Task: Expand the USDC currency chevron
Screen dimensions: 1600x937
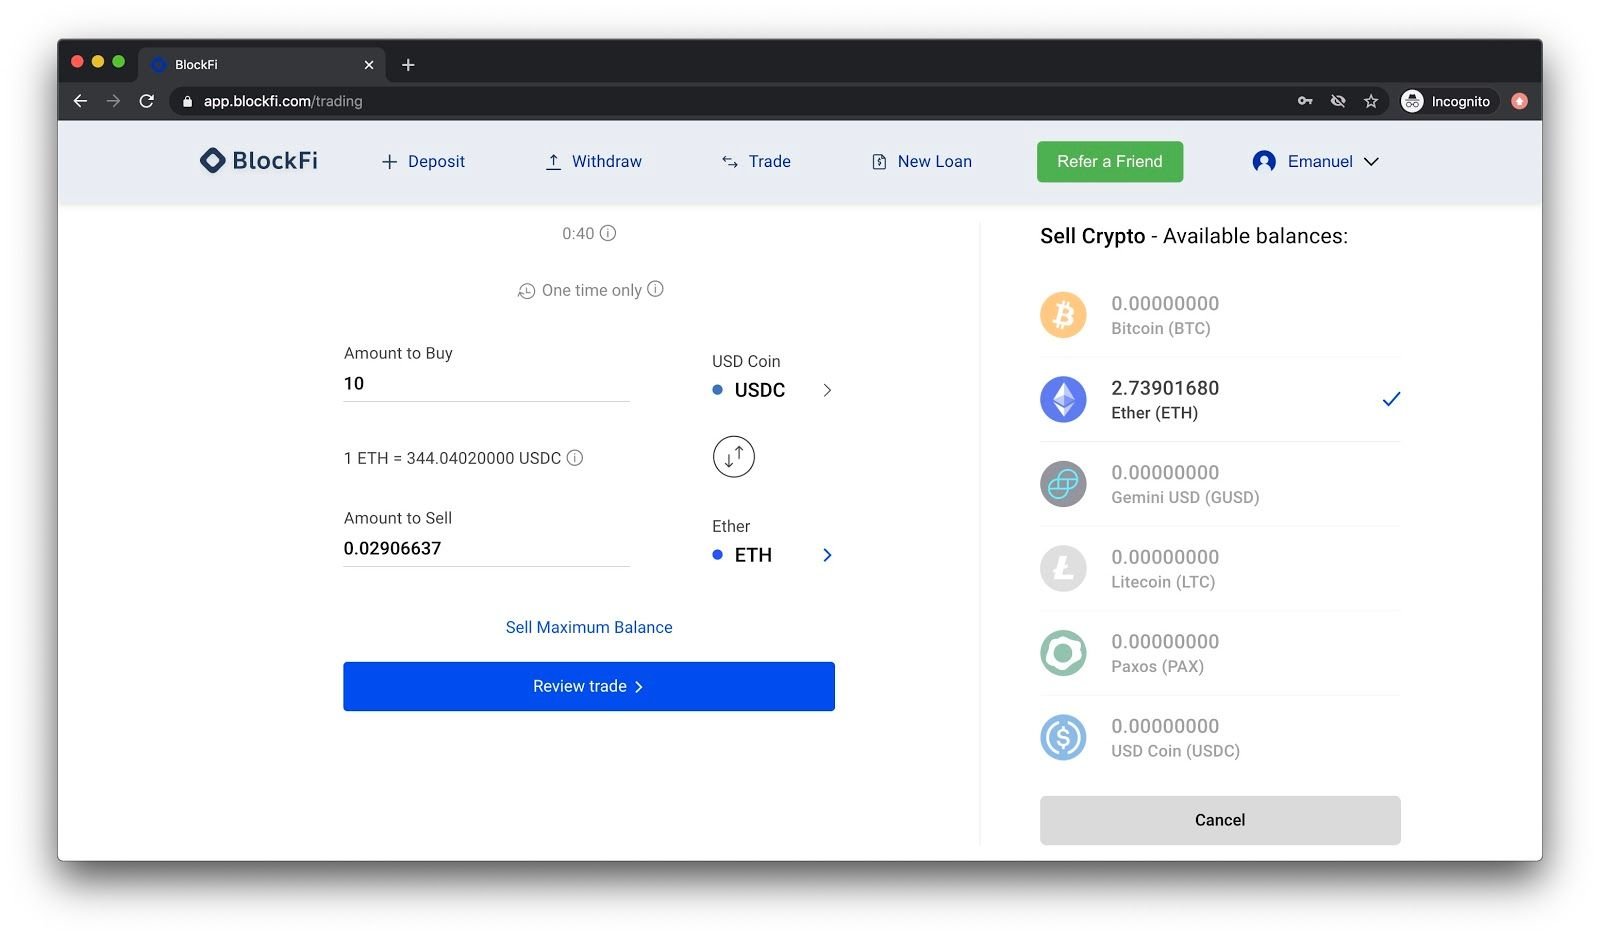Action: click(827, 390)
